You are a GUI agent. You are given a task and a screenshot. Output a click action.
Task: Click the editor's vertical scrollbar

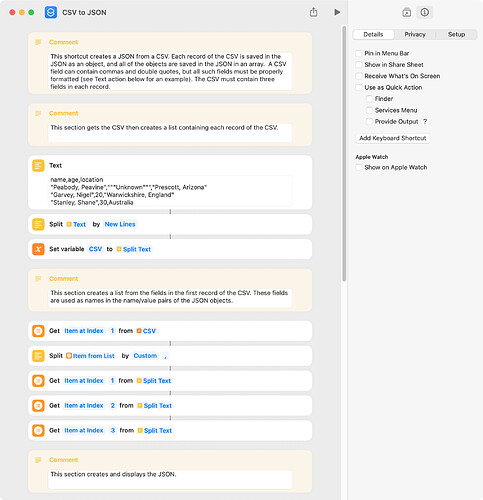(344, 154)
